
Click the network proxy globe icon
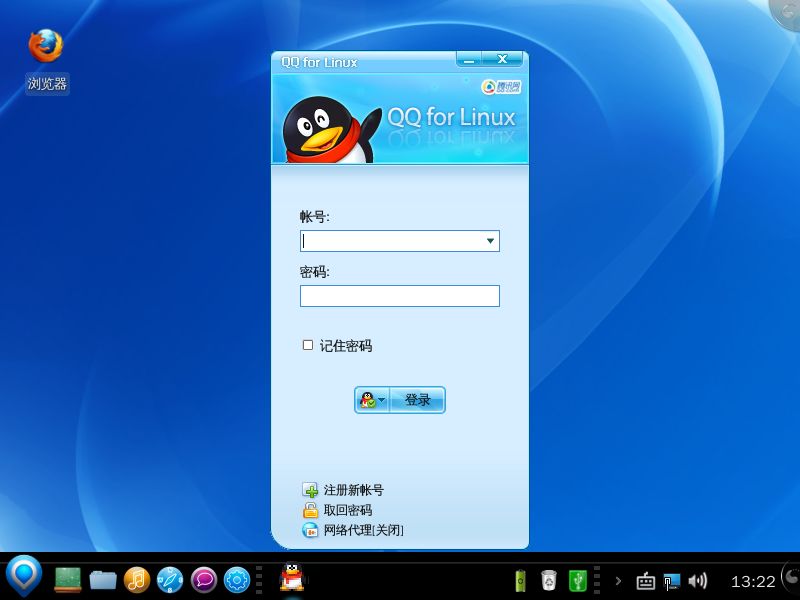pos(310,530)
